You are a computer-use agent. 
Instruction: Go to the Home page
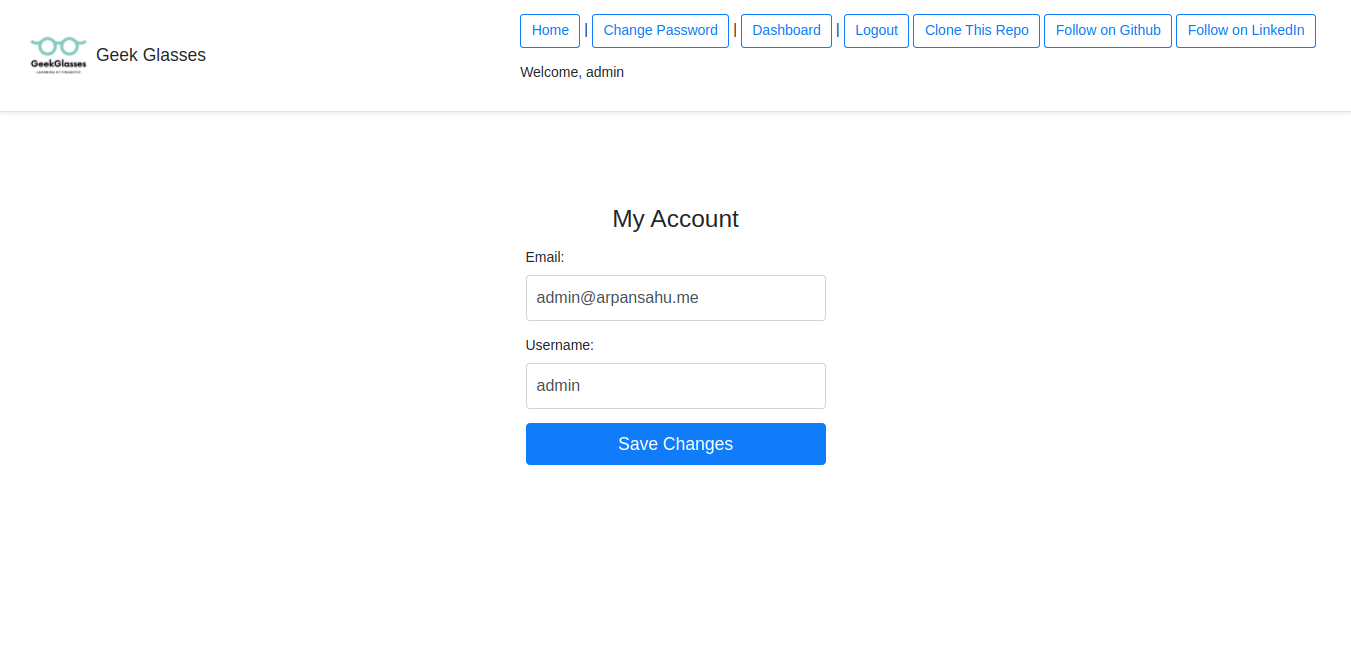(550, 31)
